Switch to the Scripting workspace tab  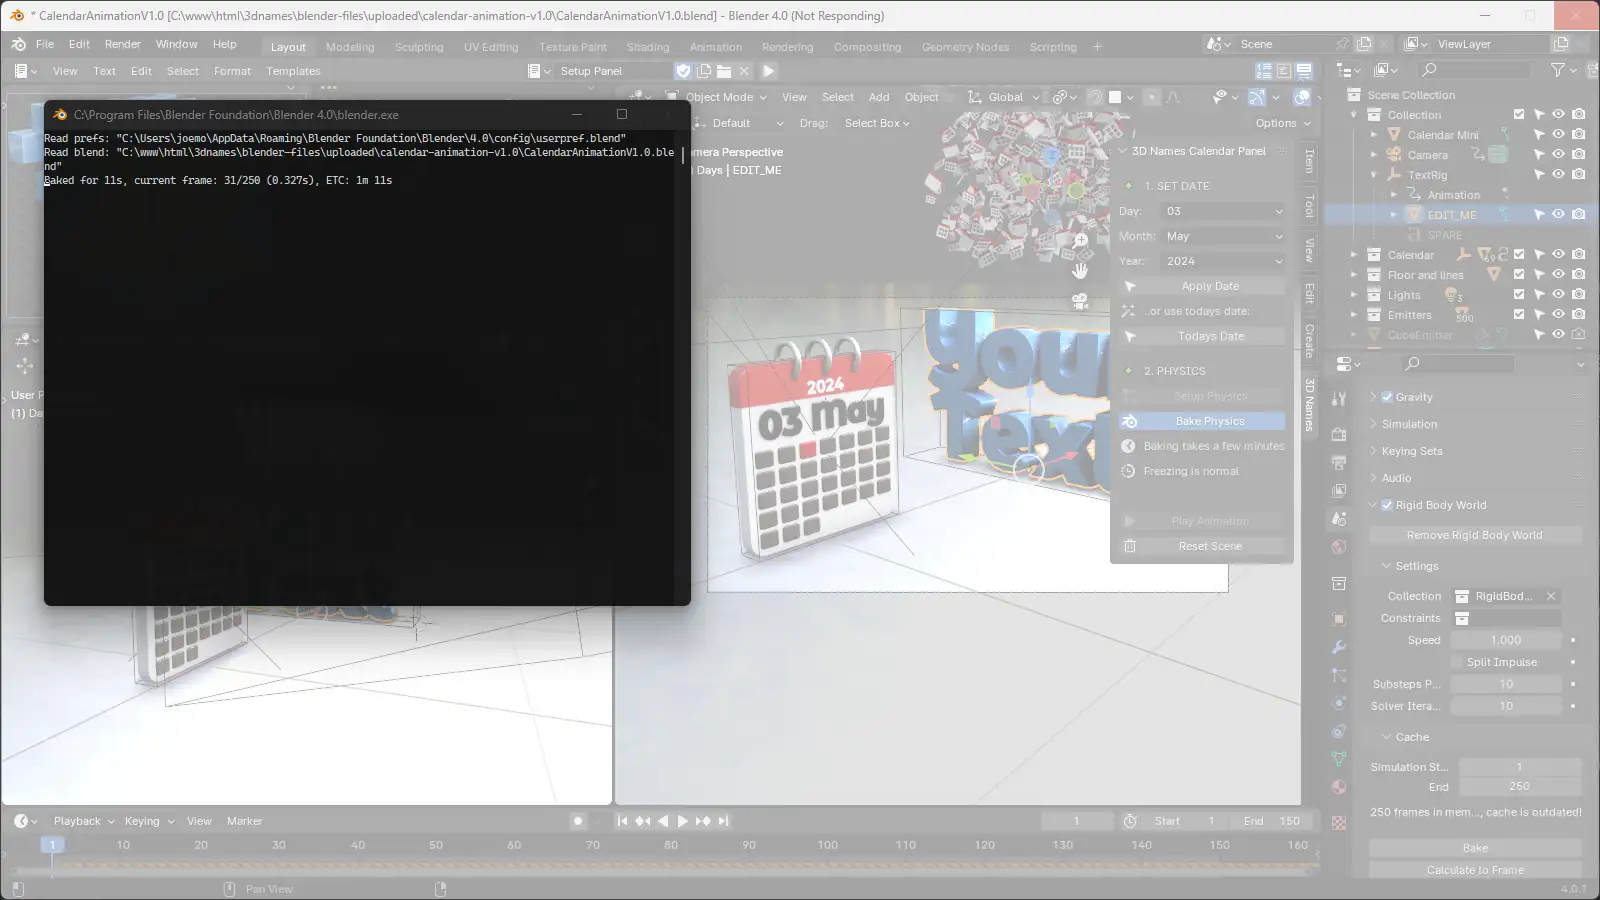(1053, 47)
